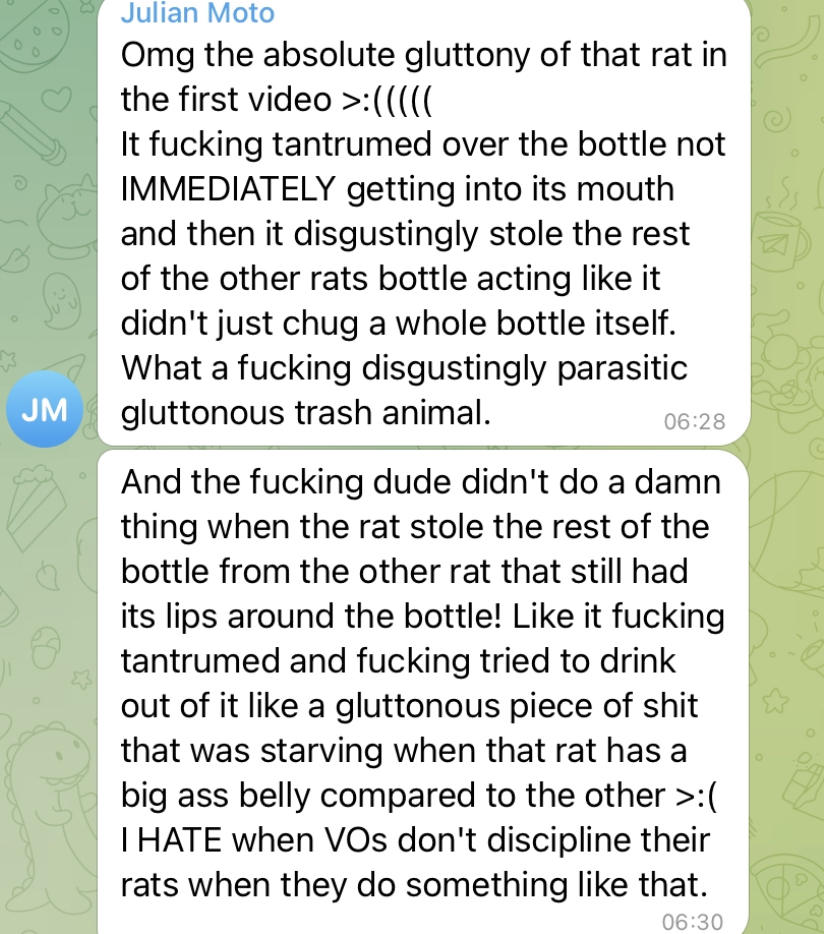
Task: Tap the sender name Julian Moto
Action: pyautogui.click(x=198, y=13)
